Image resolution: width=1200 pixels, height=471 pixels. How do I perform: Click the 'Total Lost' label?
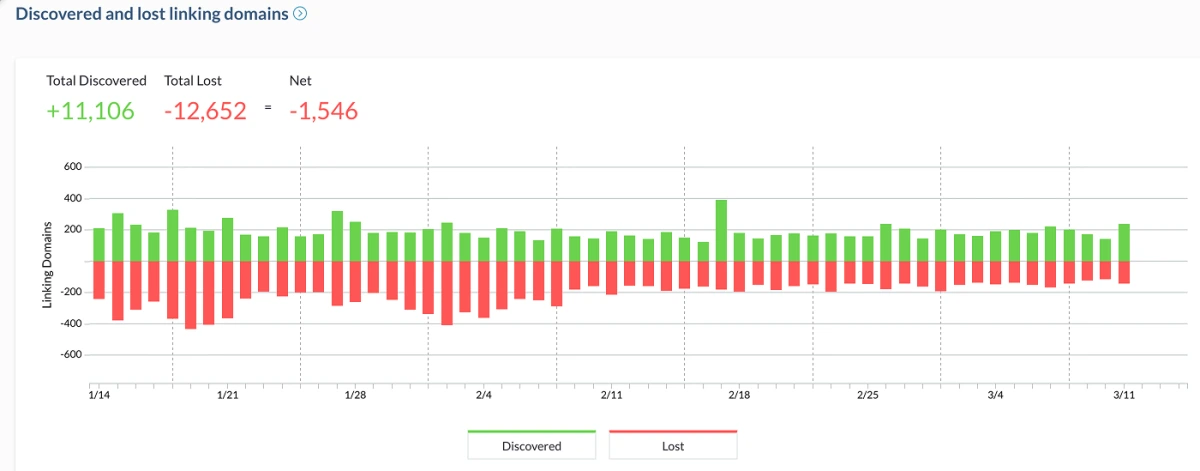click(x=193, y=80)
